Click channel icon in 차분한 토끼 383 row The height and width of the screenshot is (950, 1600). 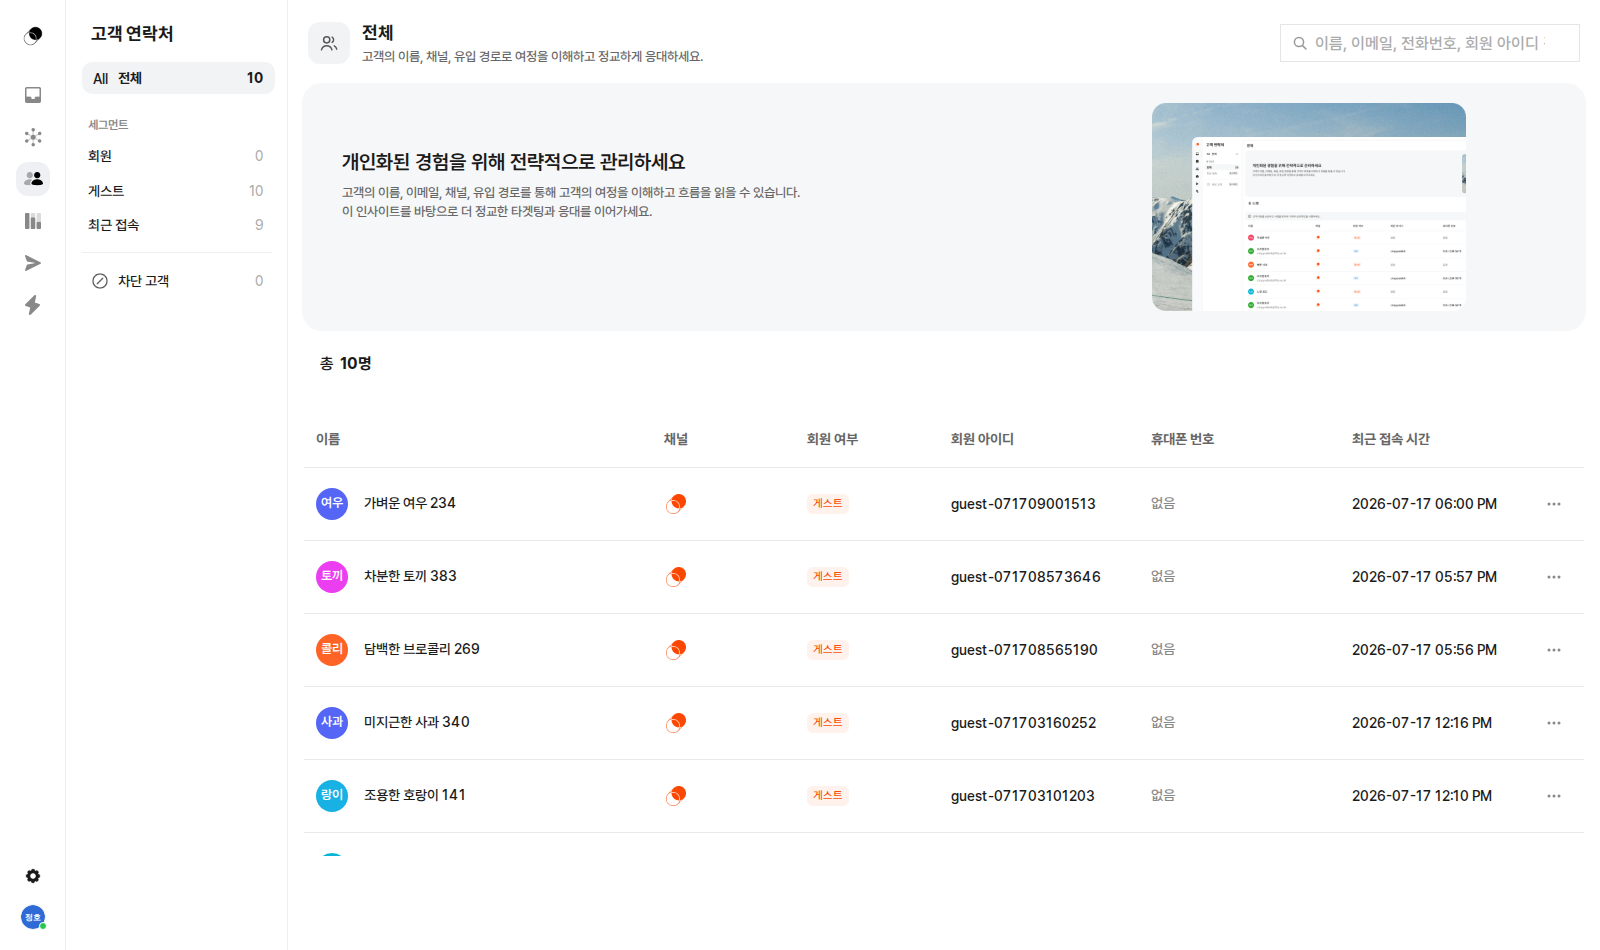[x=676, y=576]
